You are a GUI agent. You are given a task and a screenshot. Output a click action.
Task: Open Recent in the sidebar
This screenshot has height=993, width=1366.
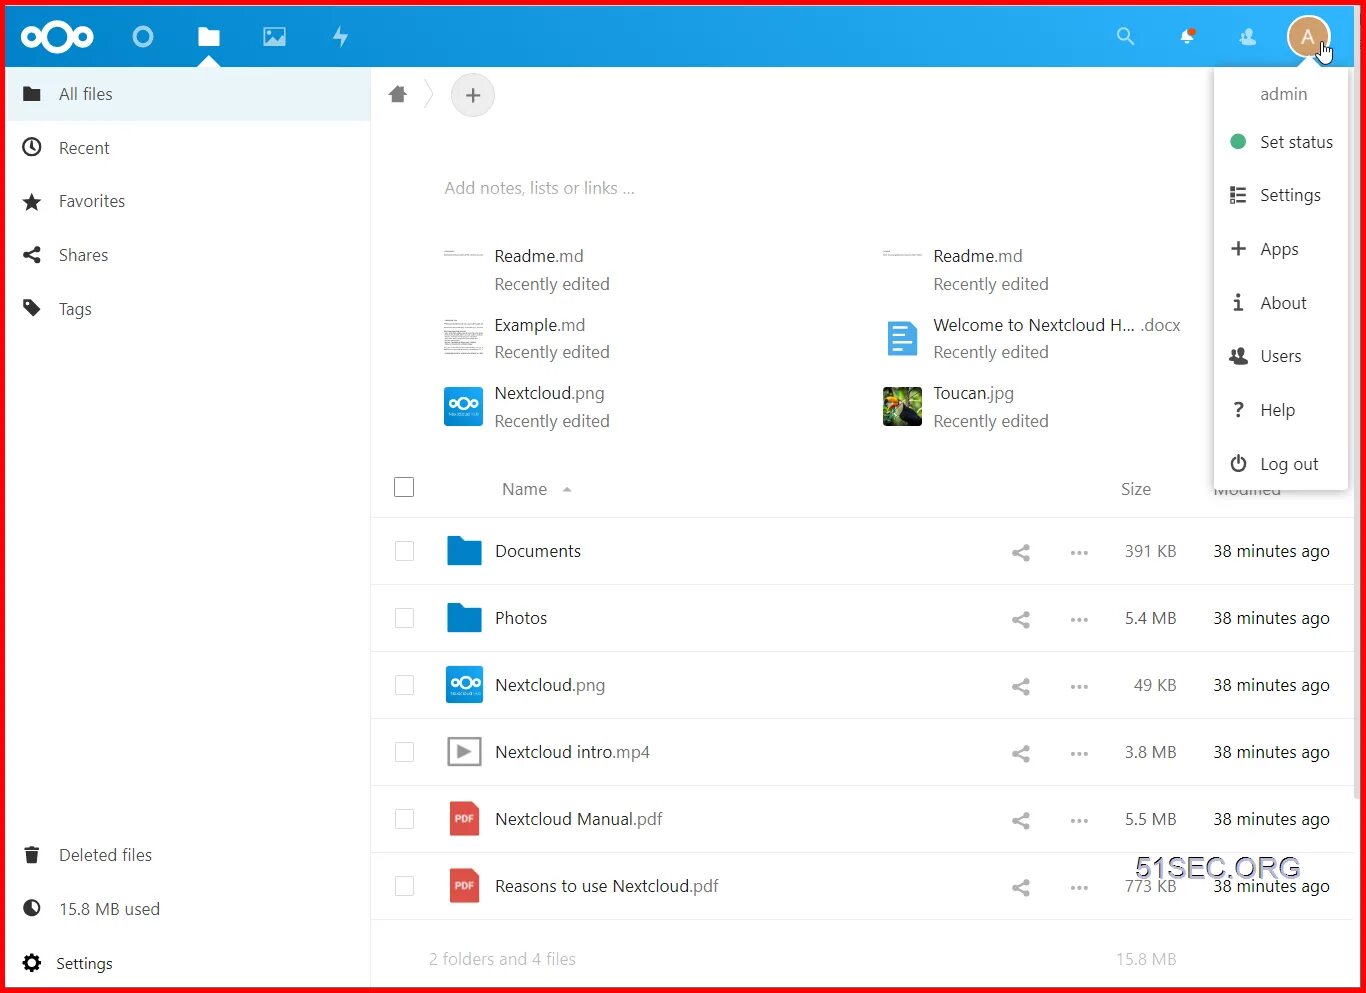coord(188,148)
